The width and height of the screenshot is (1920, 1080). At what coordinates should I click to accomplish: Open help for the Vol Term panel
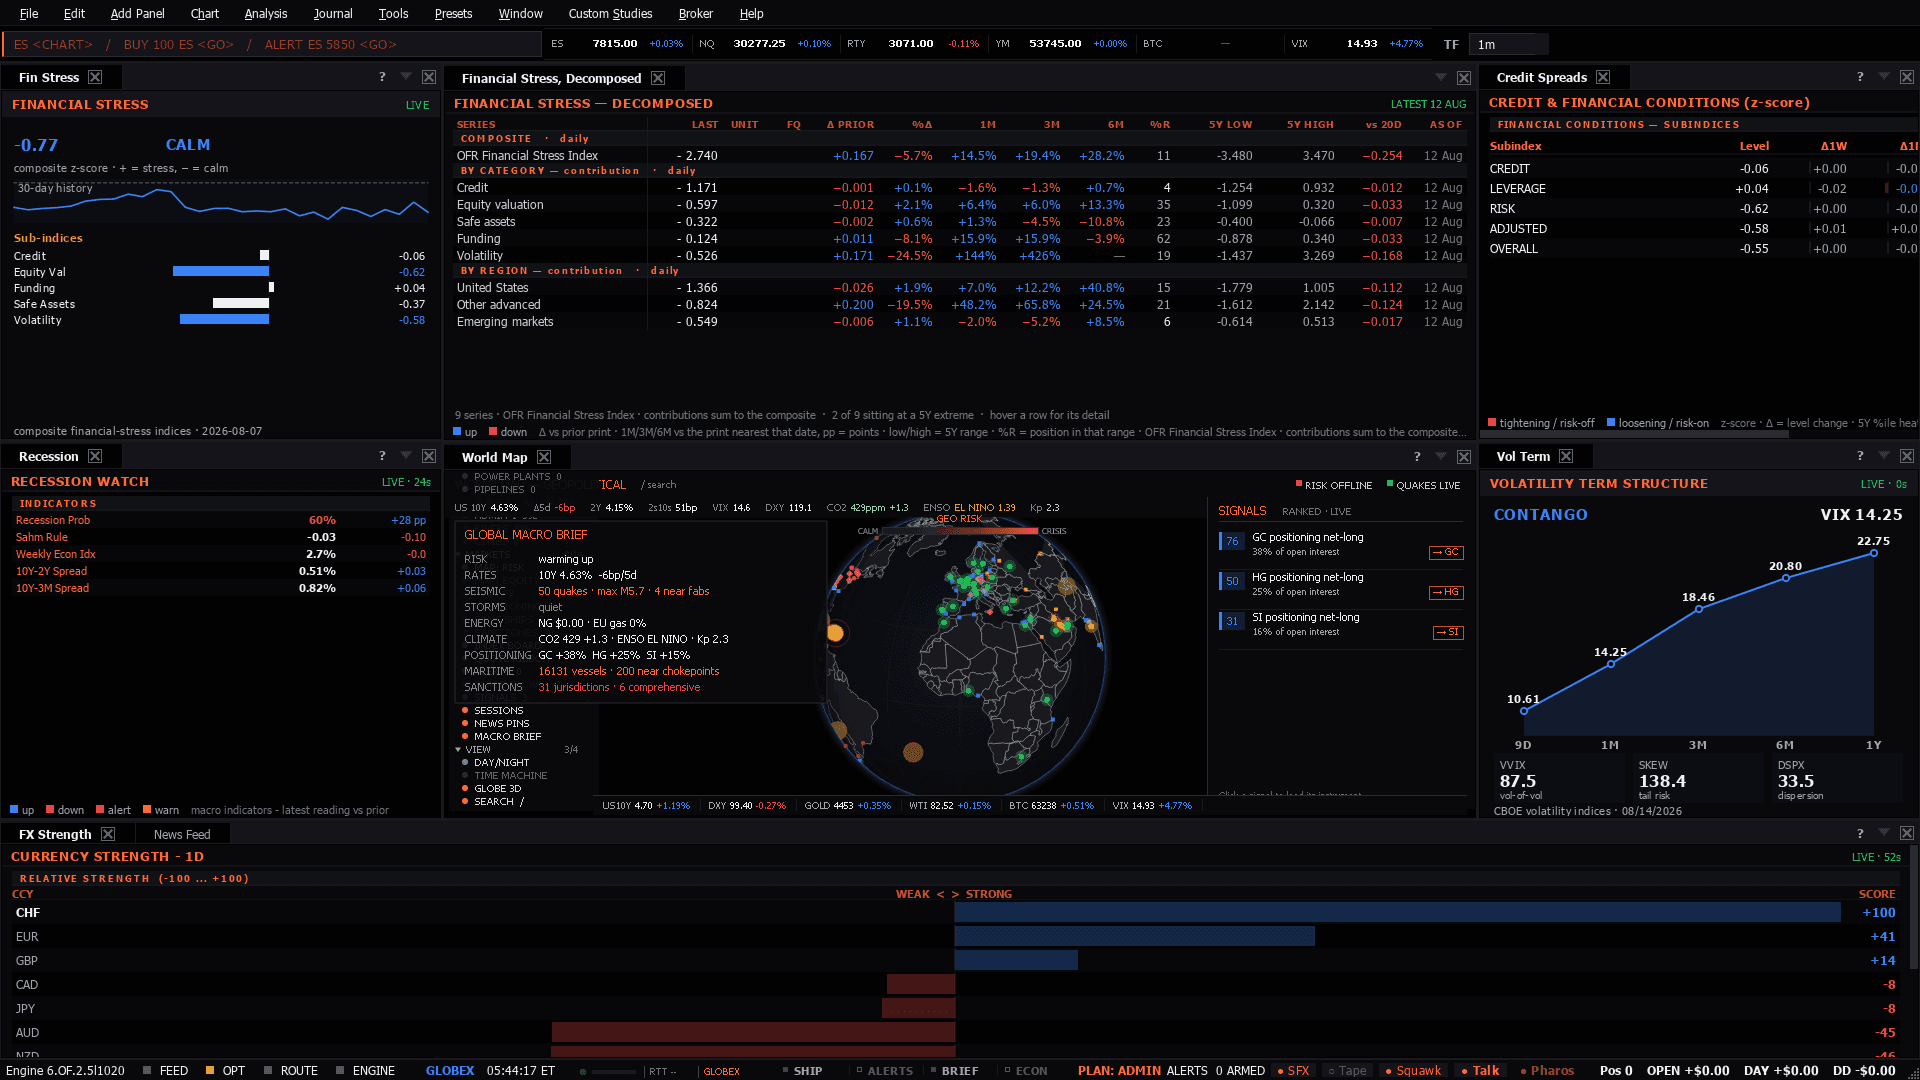point(1860,456)
